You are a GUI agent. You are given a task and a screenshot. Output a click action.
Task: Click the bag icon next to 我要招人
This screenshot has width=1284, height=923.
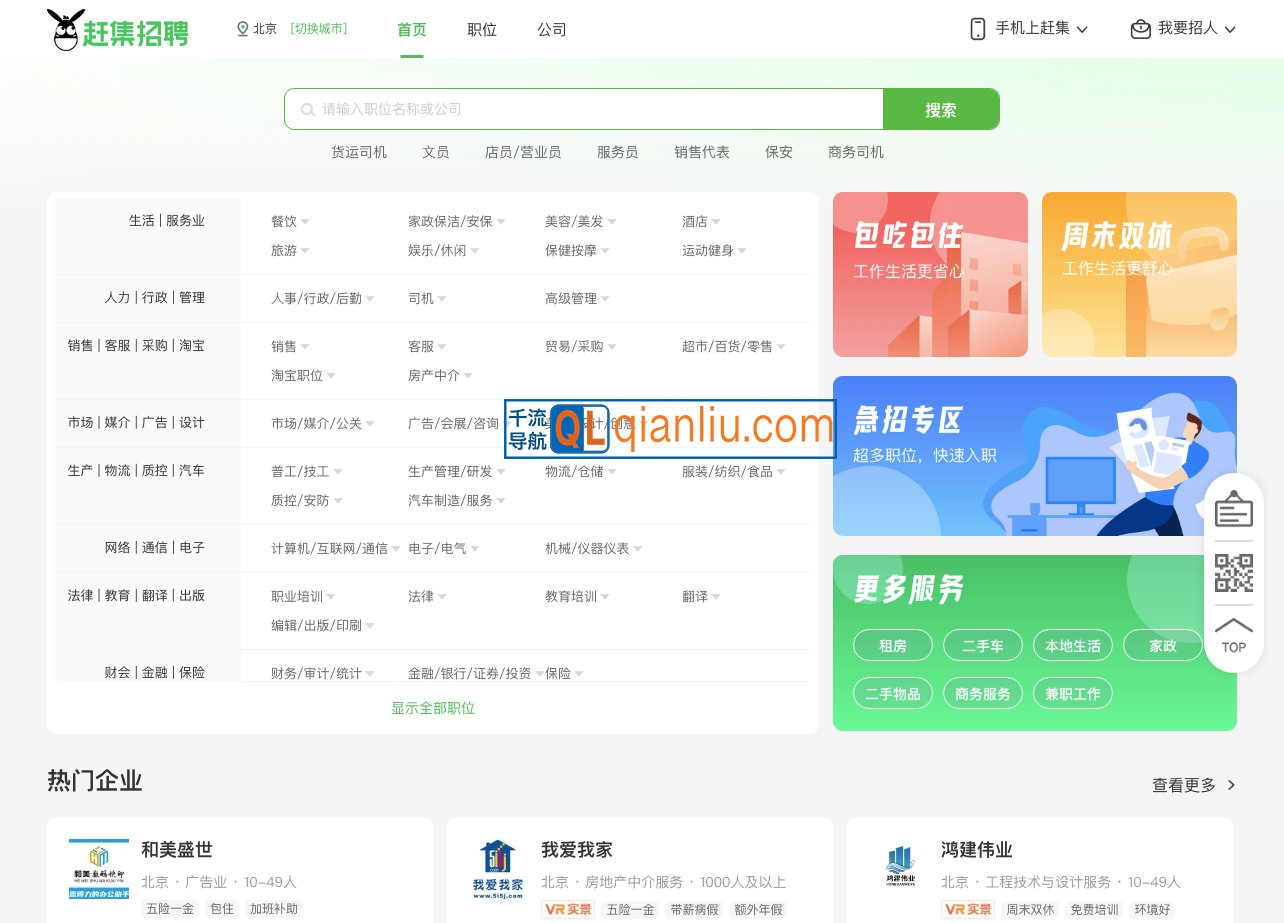click(1140, 29)
